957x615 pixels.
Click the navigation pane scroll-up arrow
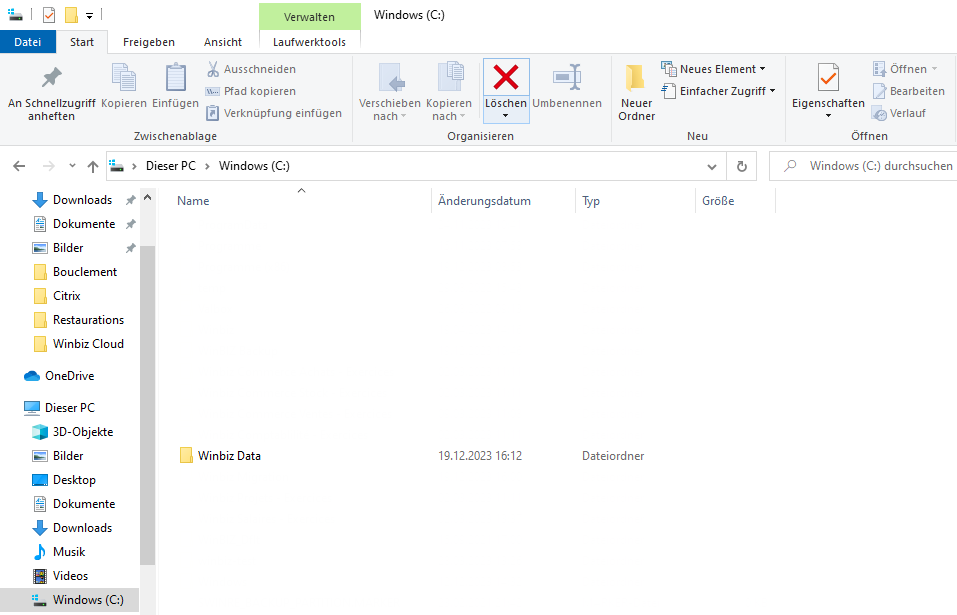pos(147,198)
